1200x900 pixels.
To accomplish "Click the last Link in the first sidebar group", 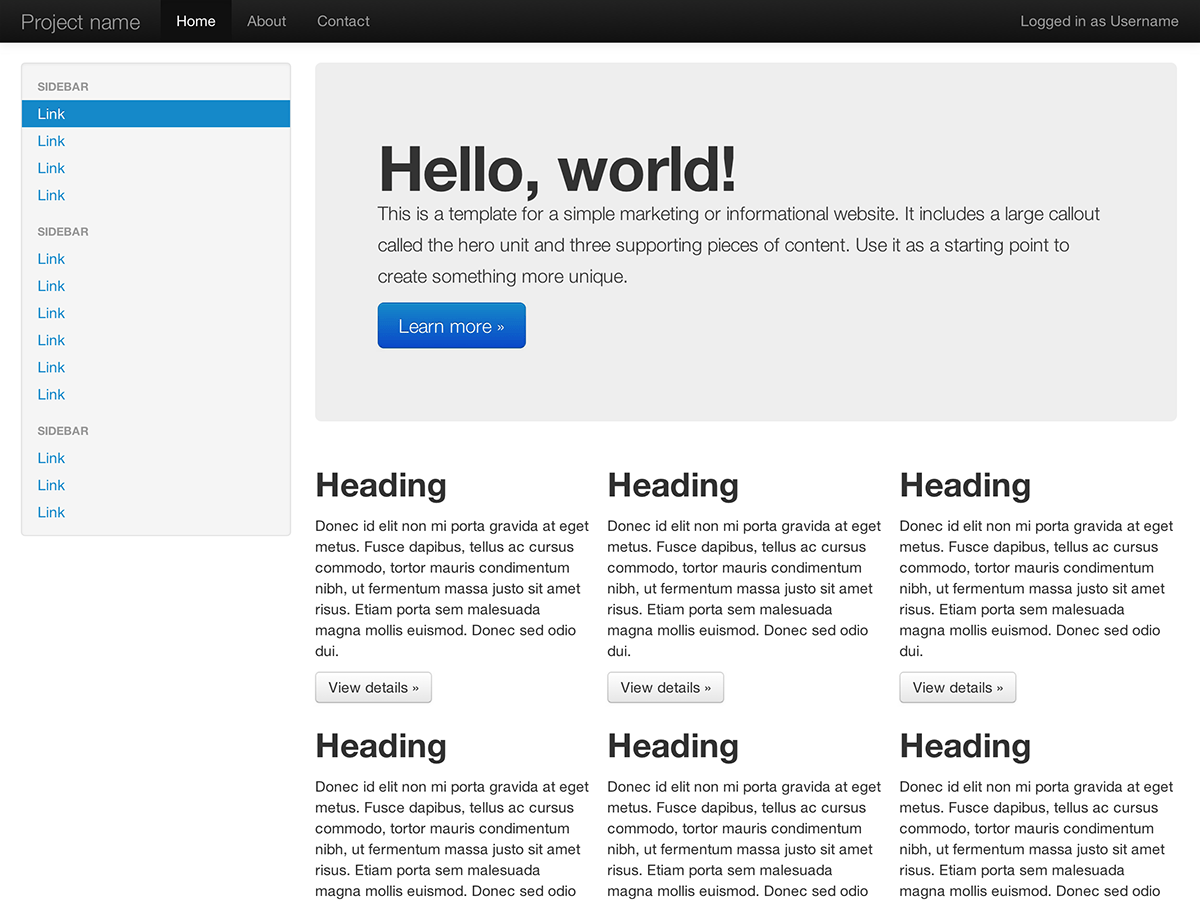I will (51, 195).
